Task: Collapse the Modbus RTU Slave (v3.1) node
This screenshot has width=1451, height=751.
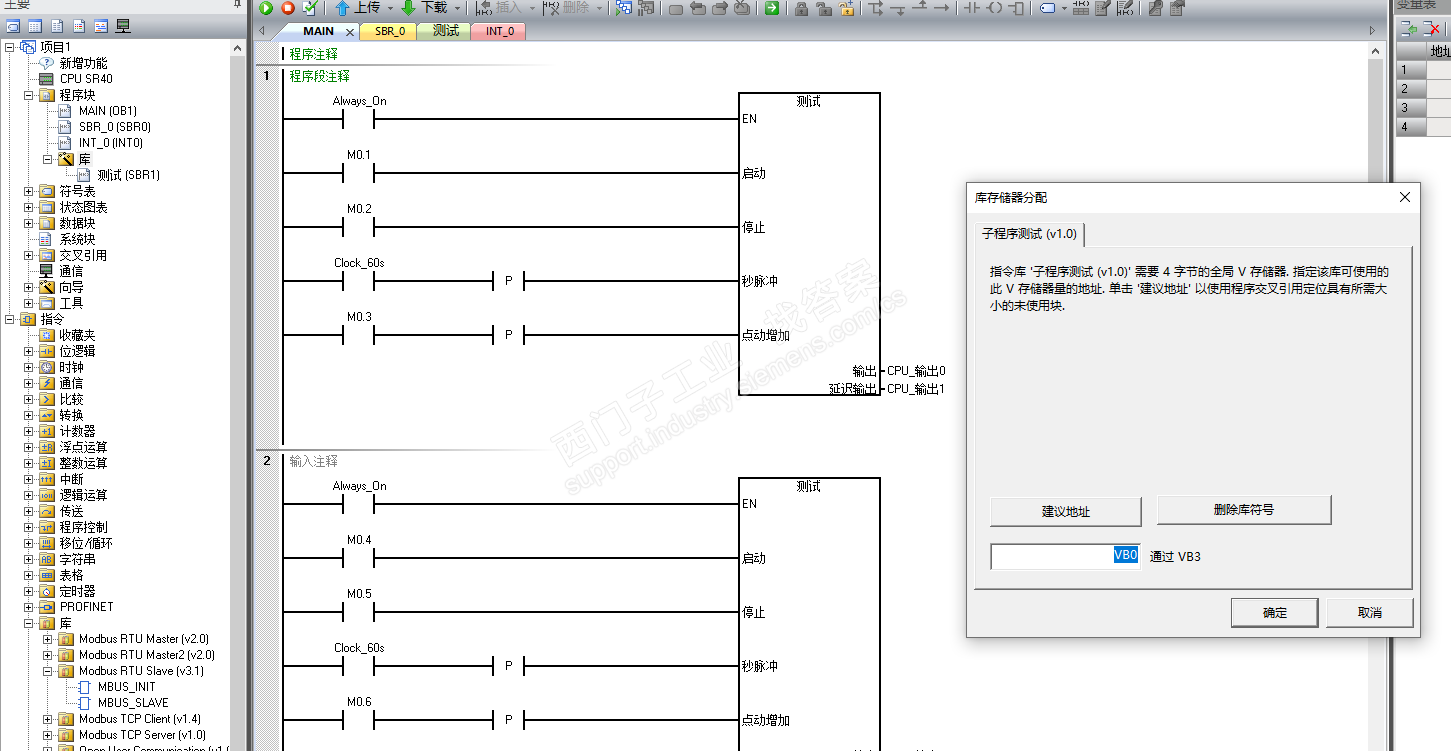Action: tap(48, 671)
